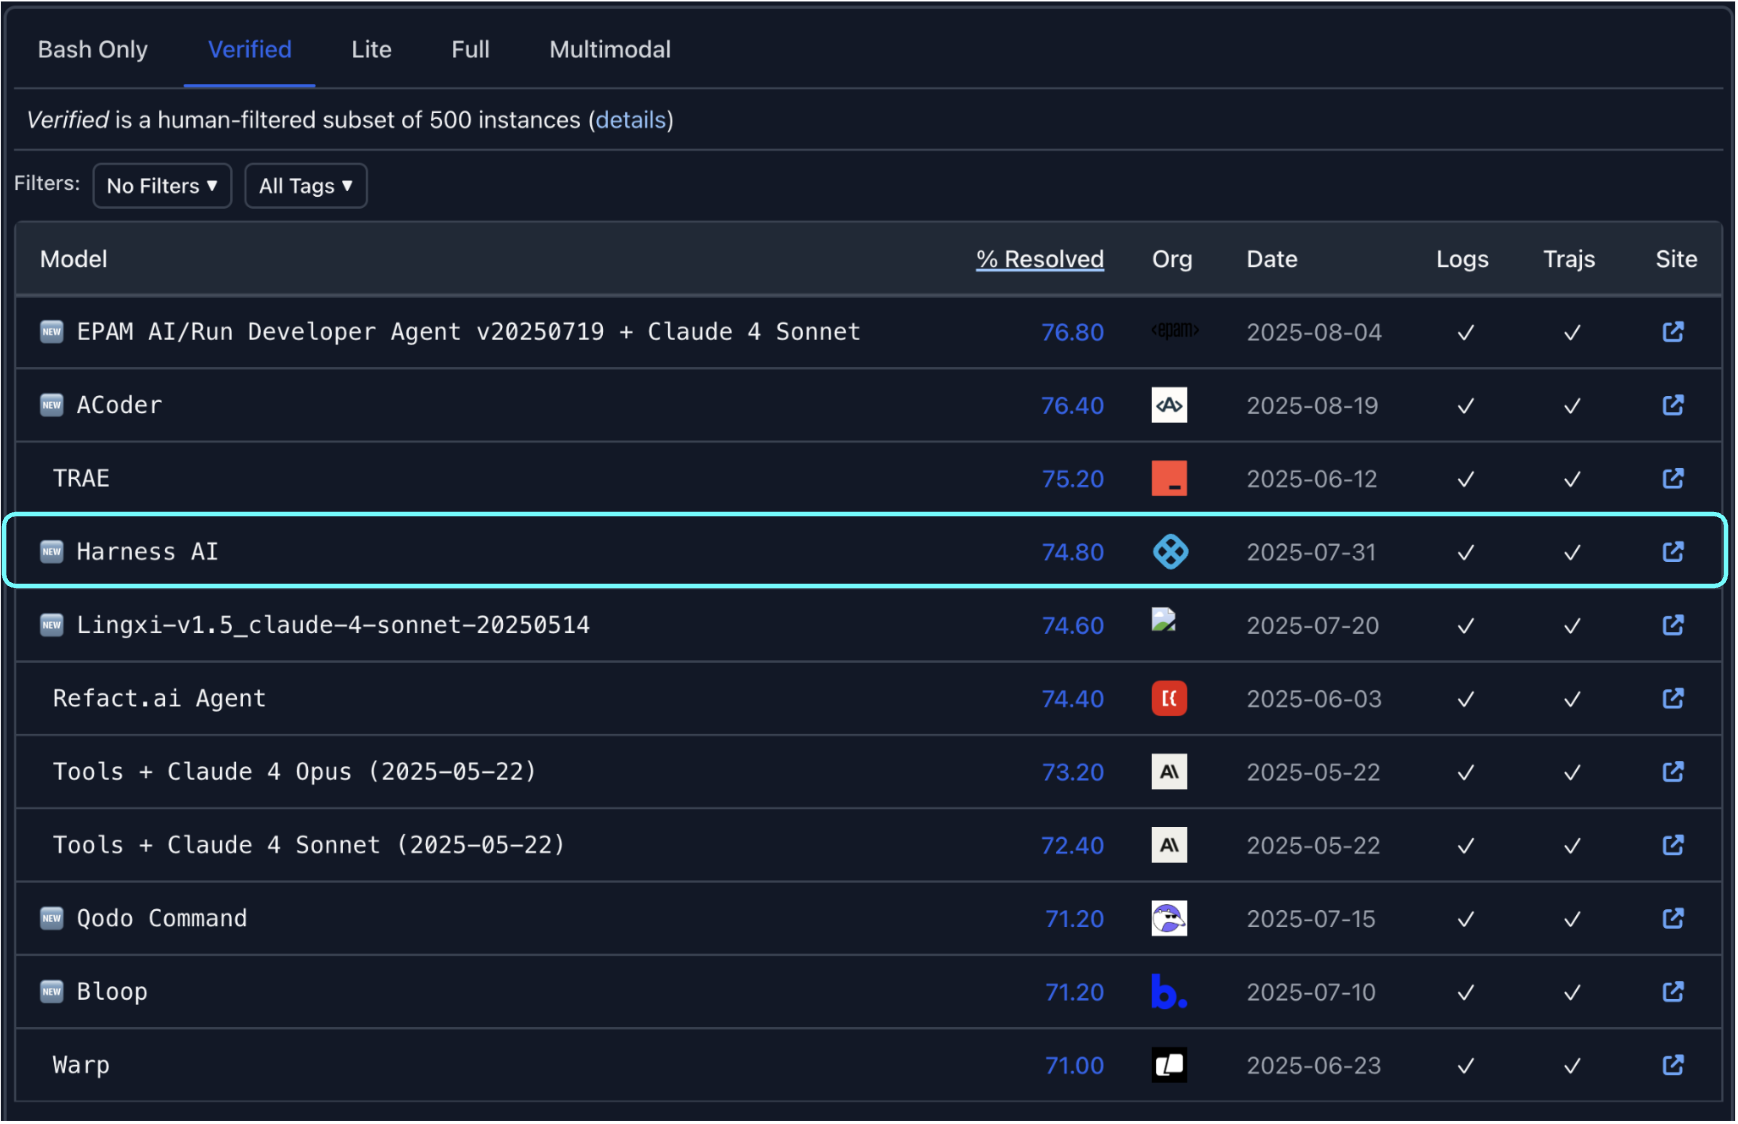Open the external site link for Qodo Command row

point(1673,918)
